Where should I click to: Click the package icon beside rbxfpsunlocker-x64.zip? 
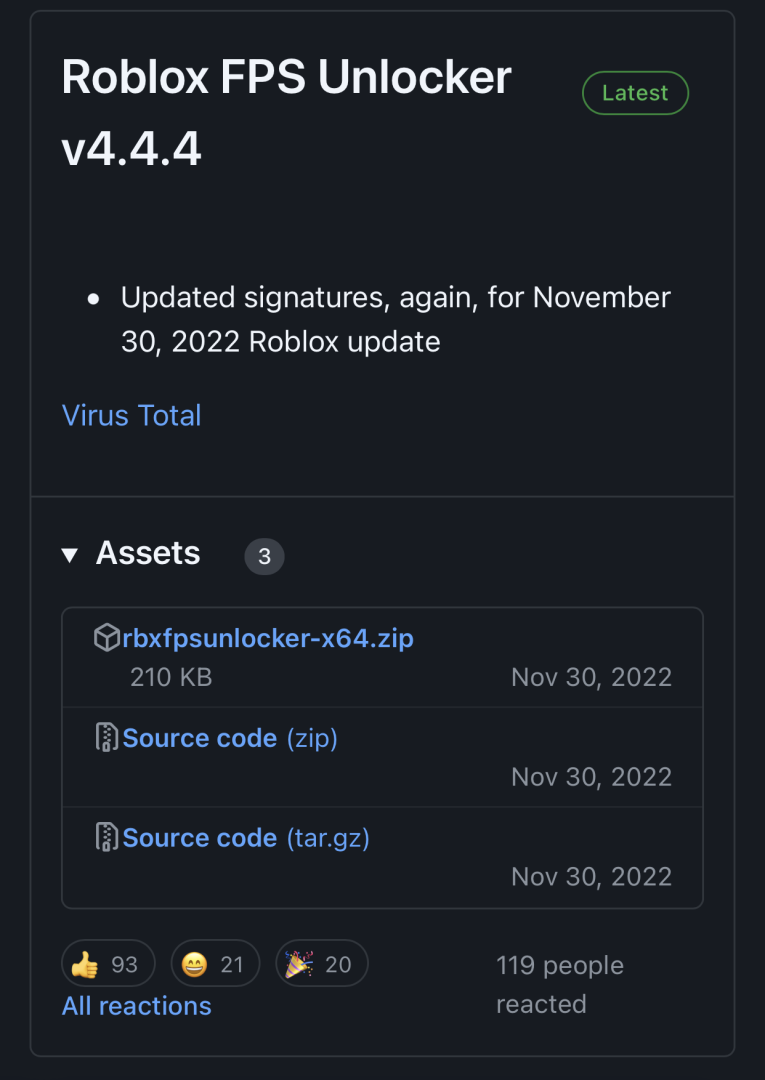pos(107,638)
